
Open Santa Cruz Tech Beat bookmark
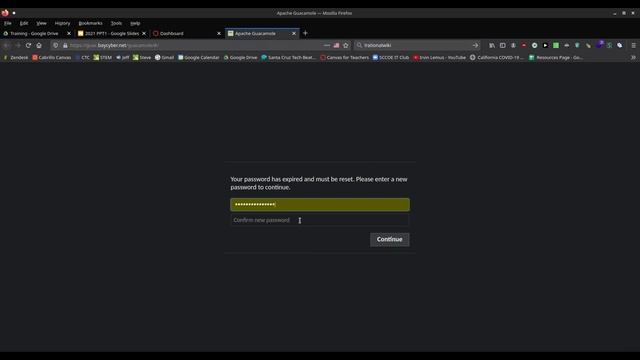[x=289, y=58]
